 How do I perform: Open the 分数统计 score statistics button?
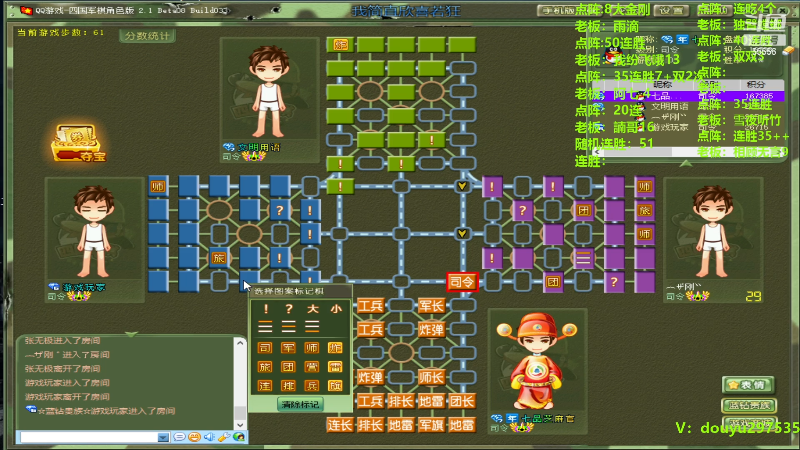(x=147, y=36)
